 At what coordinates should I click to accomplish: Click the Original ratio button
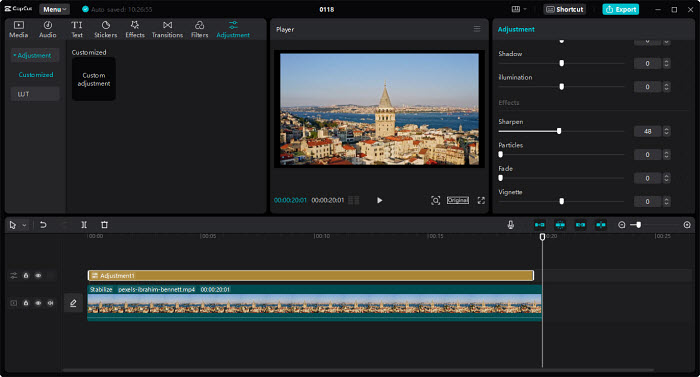tap(458, 200)
